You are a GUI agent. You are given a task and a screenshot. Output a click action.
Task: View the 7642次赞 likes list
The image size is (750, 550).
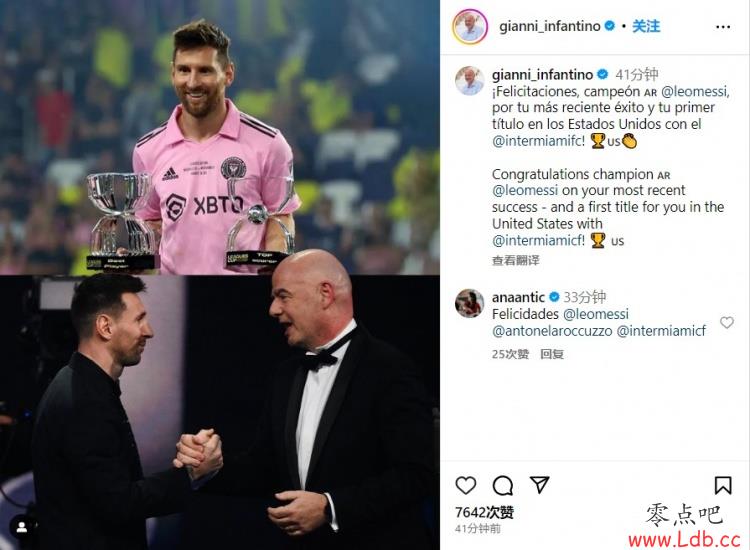point(484,513)
